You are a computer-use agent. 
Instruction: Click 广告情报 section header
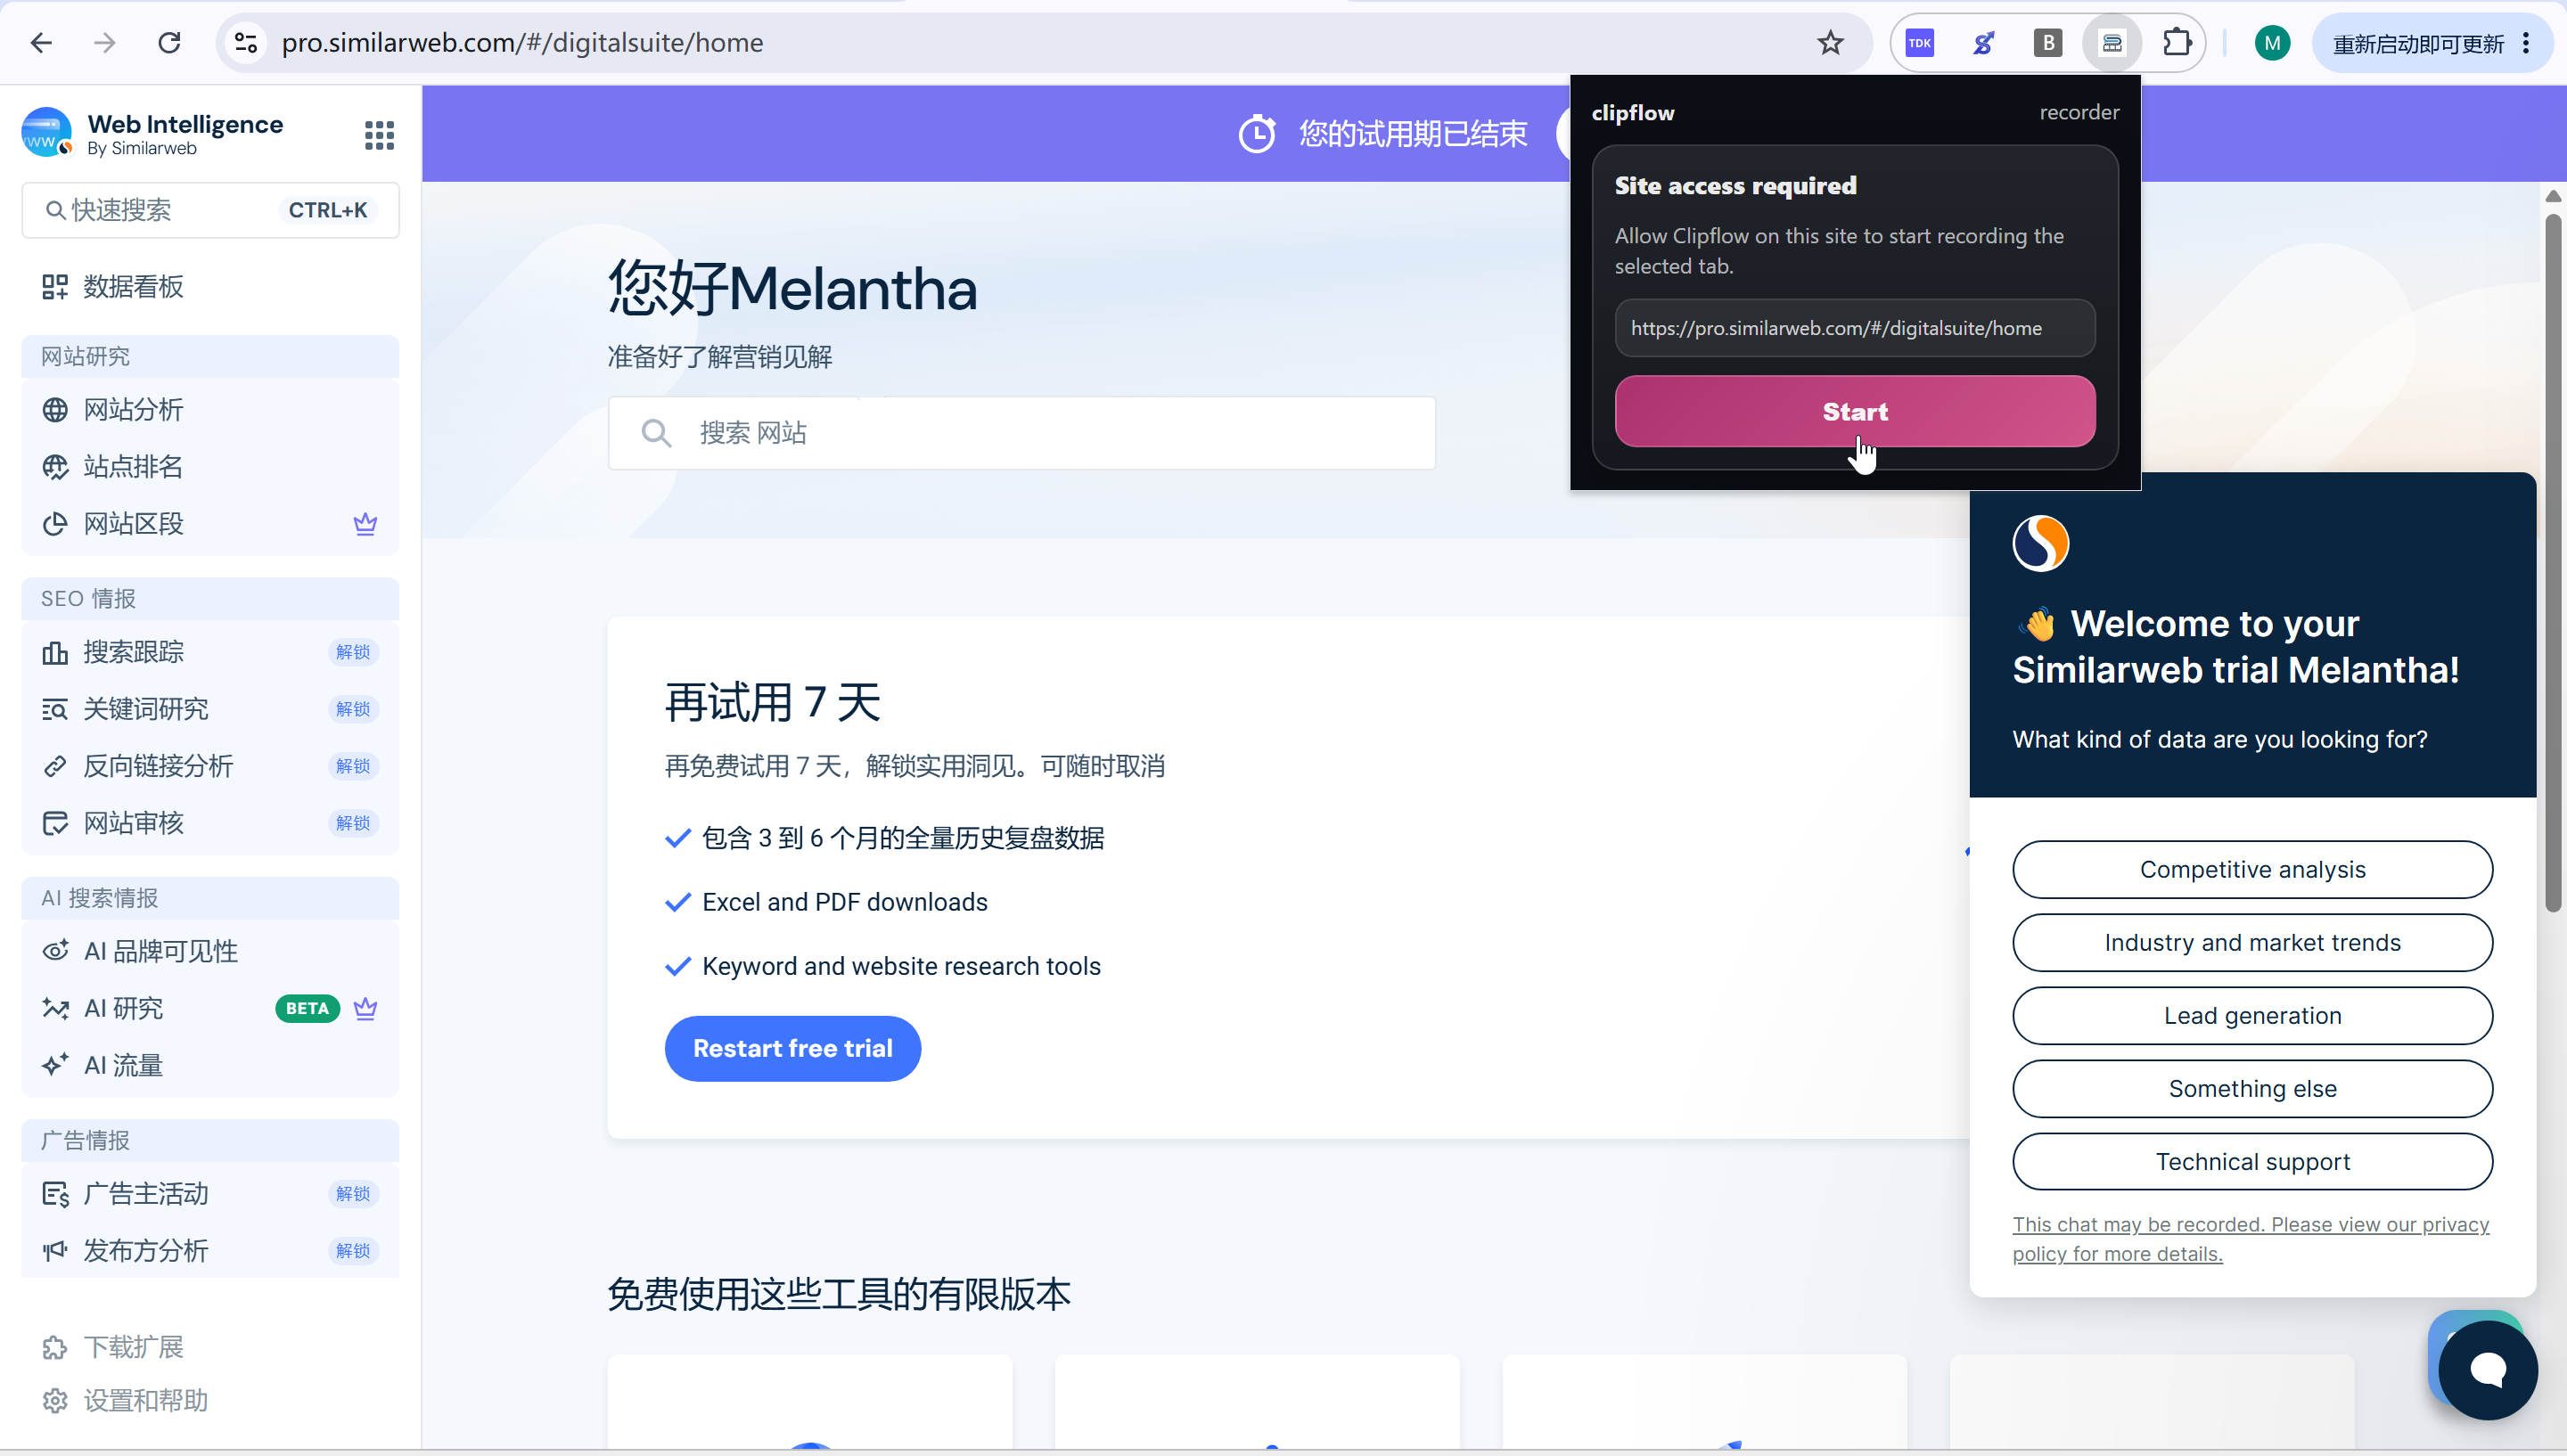(210, 1140)
